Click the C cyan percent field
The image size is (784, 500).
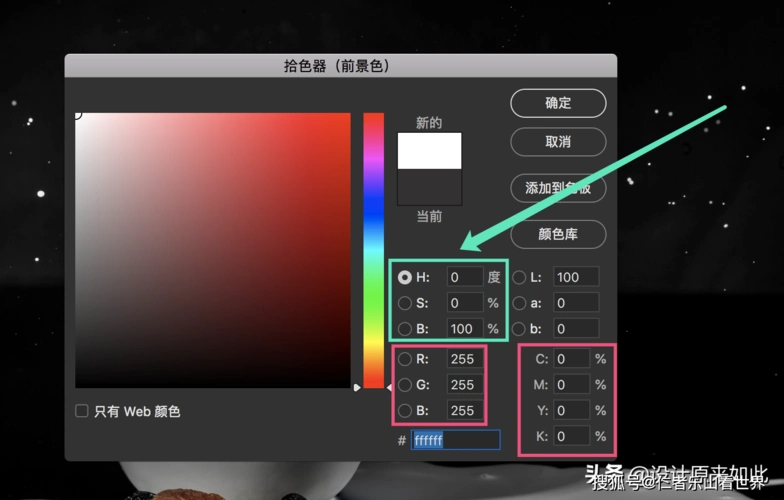tap(572, 359)
